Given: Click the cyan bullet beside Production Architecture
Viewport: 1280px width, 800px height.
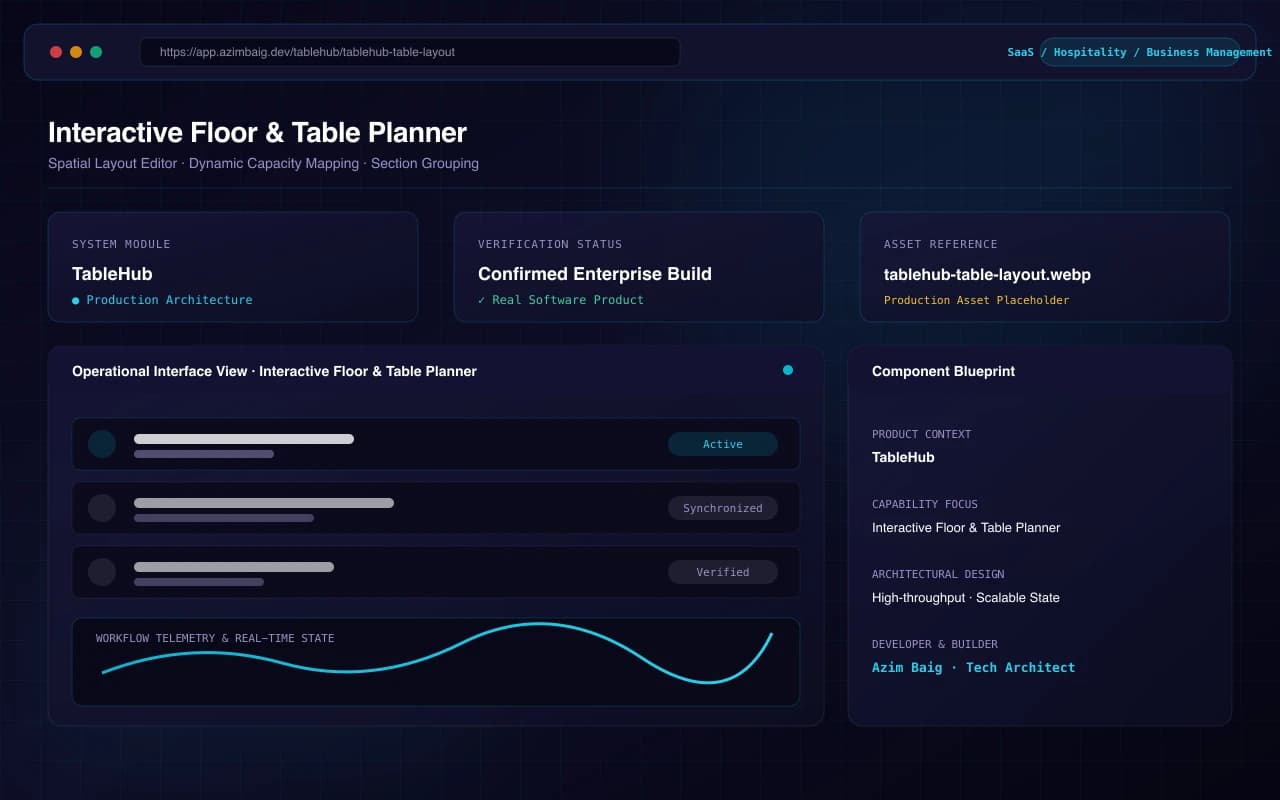Looking at the screenshot, I should (76, 300).
